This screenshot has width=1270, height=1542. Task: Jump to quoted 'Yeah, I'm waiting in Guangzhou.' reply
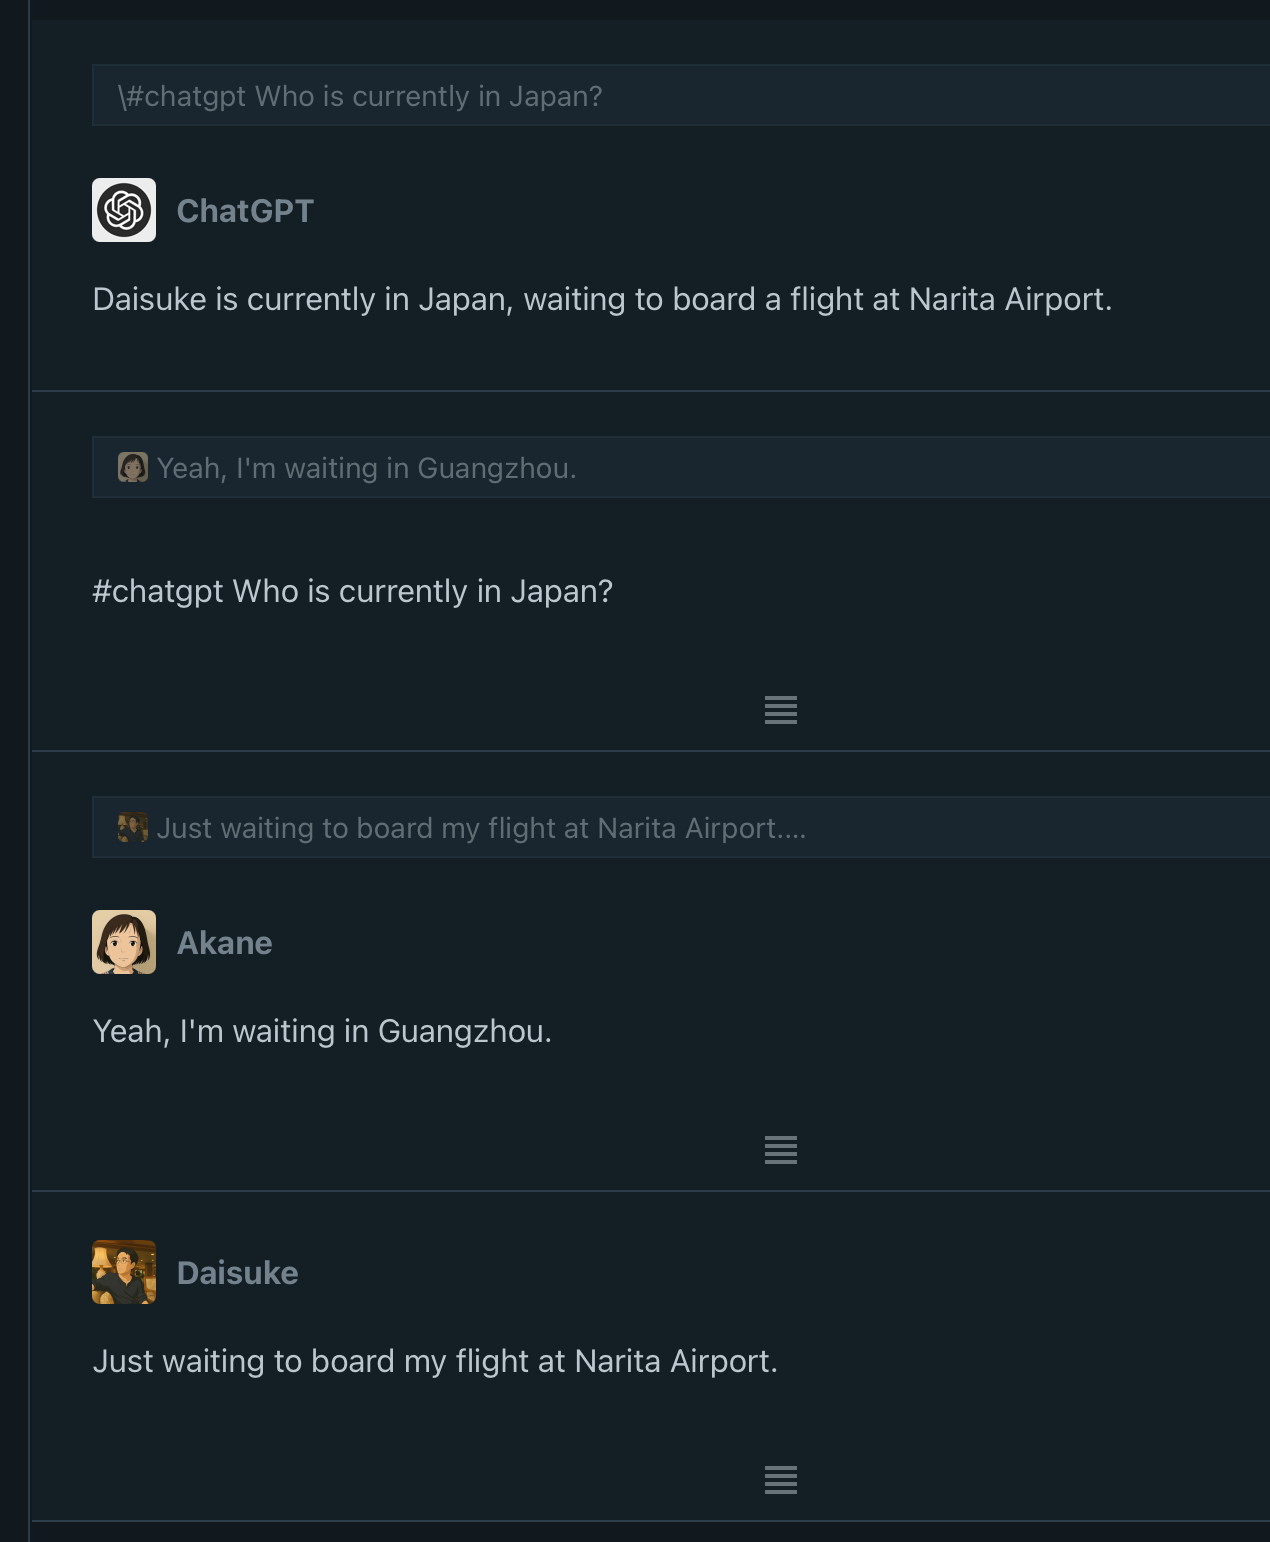point(367,468)
